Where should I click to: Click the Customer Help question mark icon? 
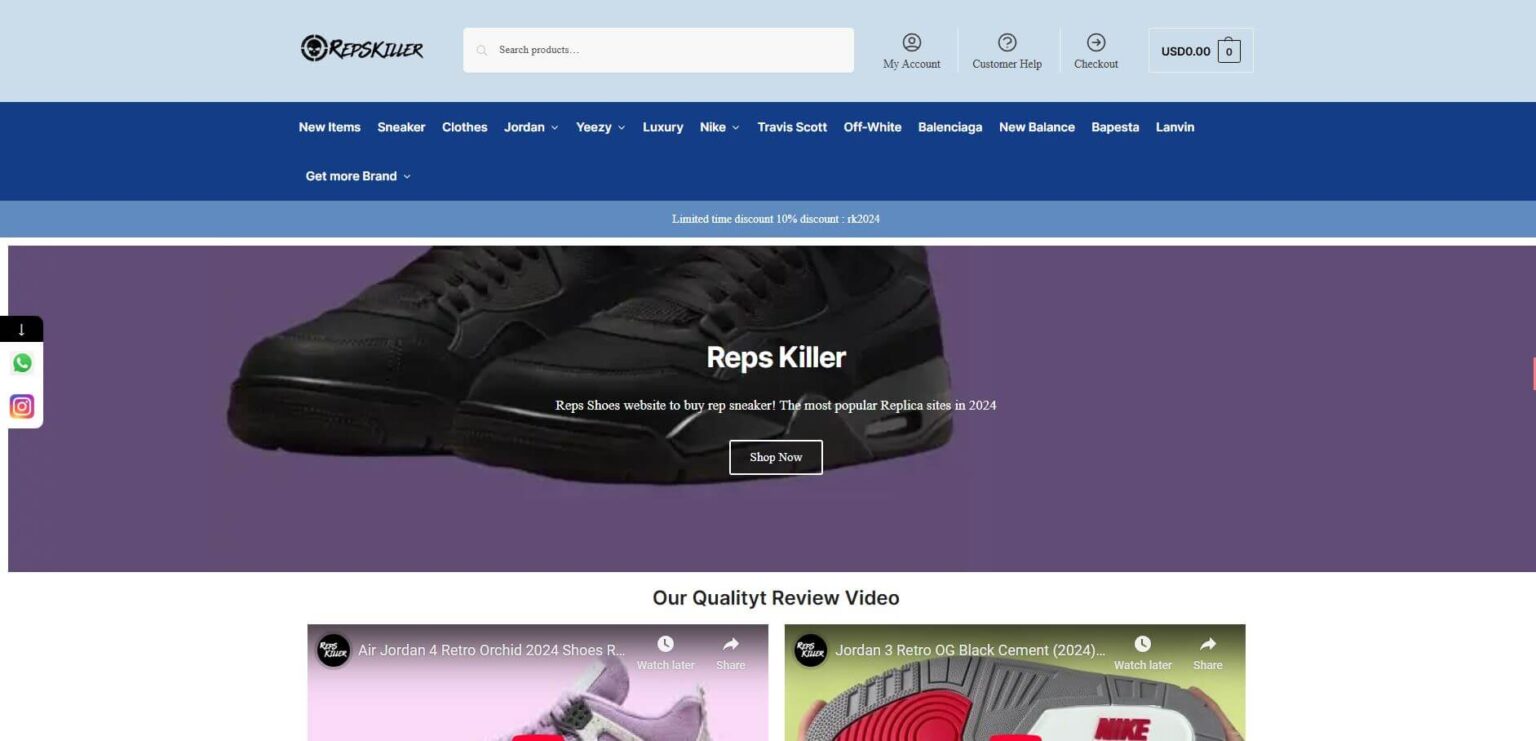tap(1006, 43)
